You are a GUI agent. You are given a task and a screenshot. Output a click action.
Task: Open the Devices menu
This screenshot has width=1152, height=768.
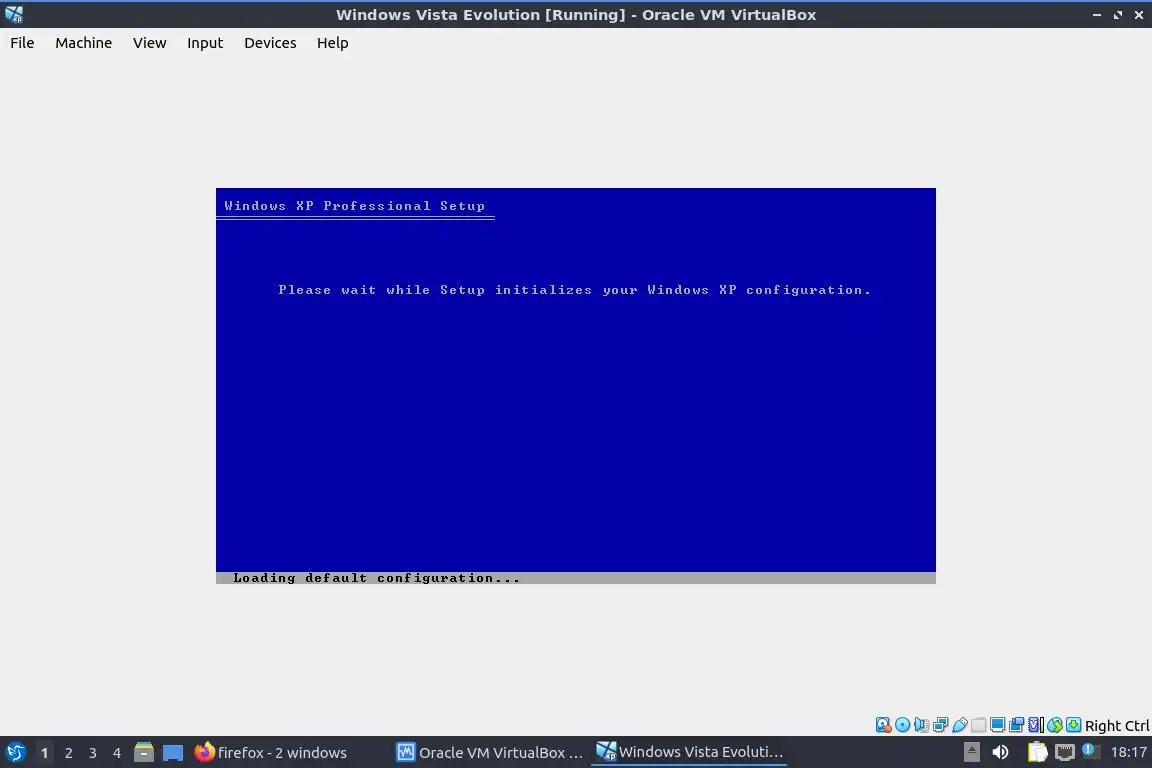270,43
